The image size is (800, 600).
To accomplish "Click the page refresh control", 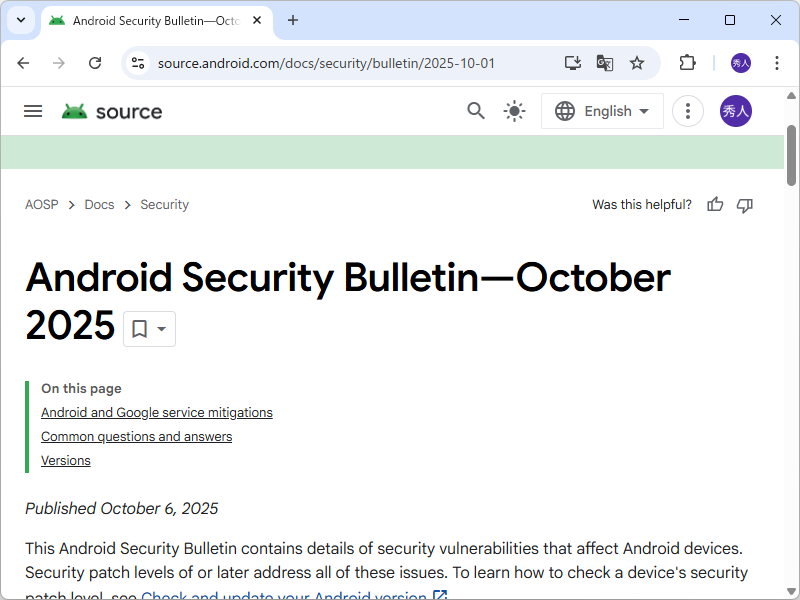I will click(x=95, y=62).
